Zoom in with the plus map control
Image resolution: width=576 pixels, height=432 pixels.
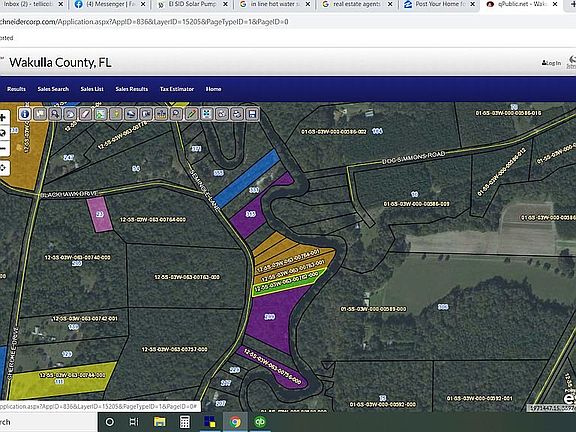click(3, 118)
